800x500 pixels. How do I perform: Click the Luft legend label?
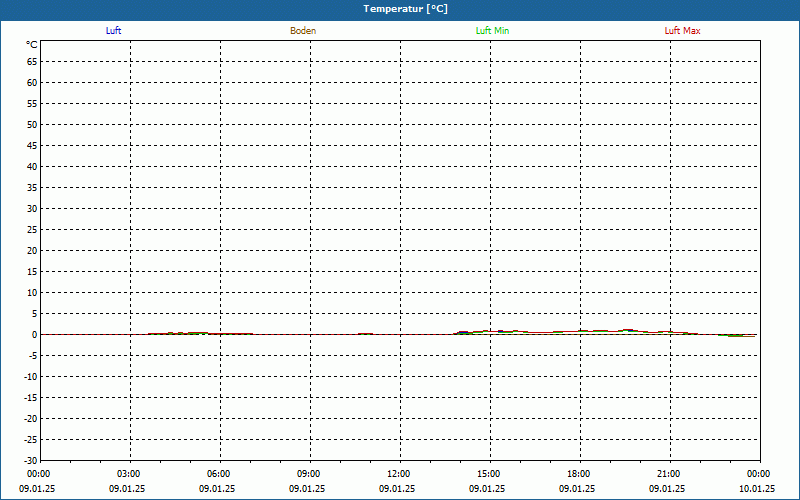tap(113, 31)
